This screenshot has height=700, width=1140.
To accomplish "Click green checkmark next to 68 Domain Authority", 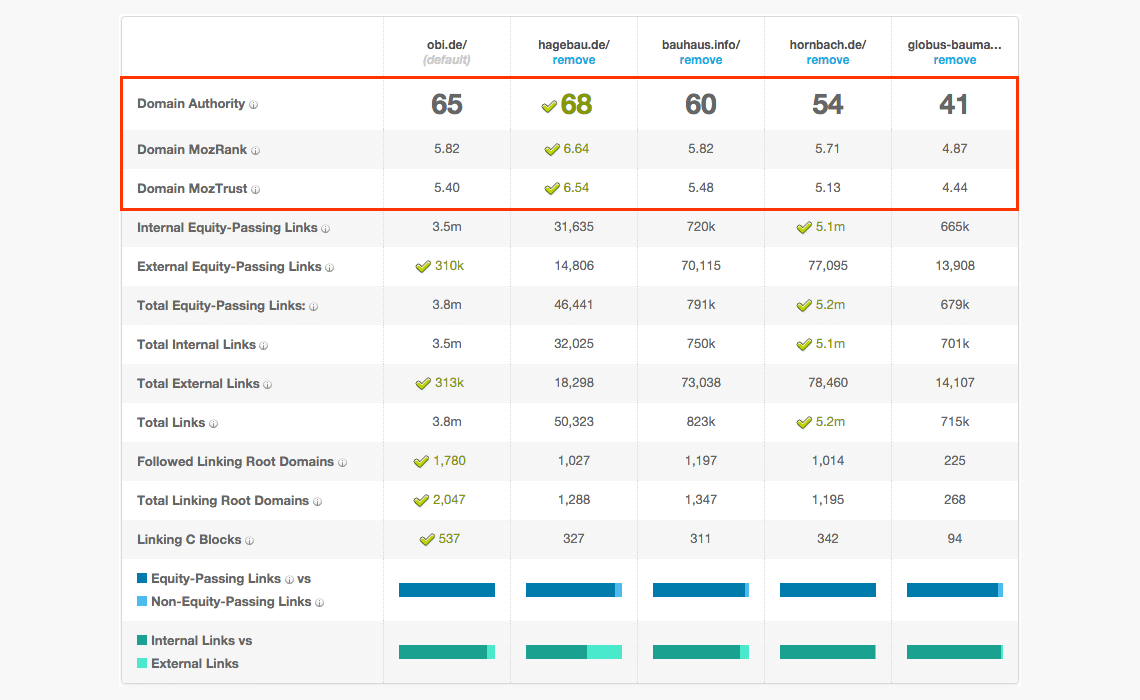I will coord(549,107).
